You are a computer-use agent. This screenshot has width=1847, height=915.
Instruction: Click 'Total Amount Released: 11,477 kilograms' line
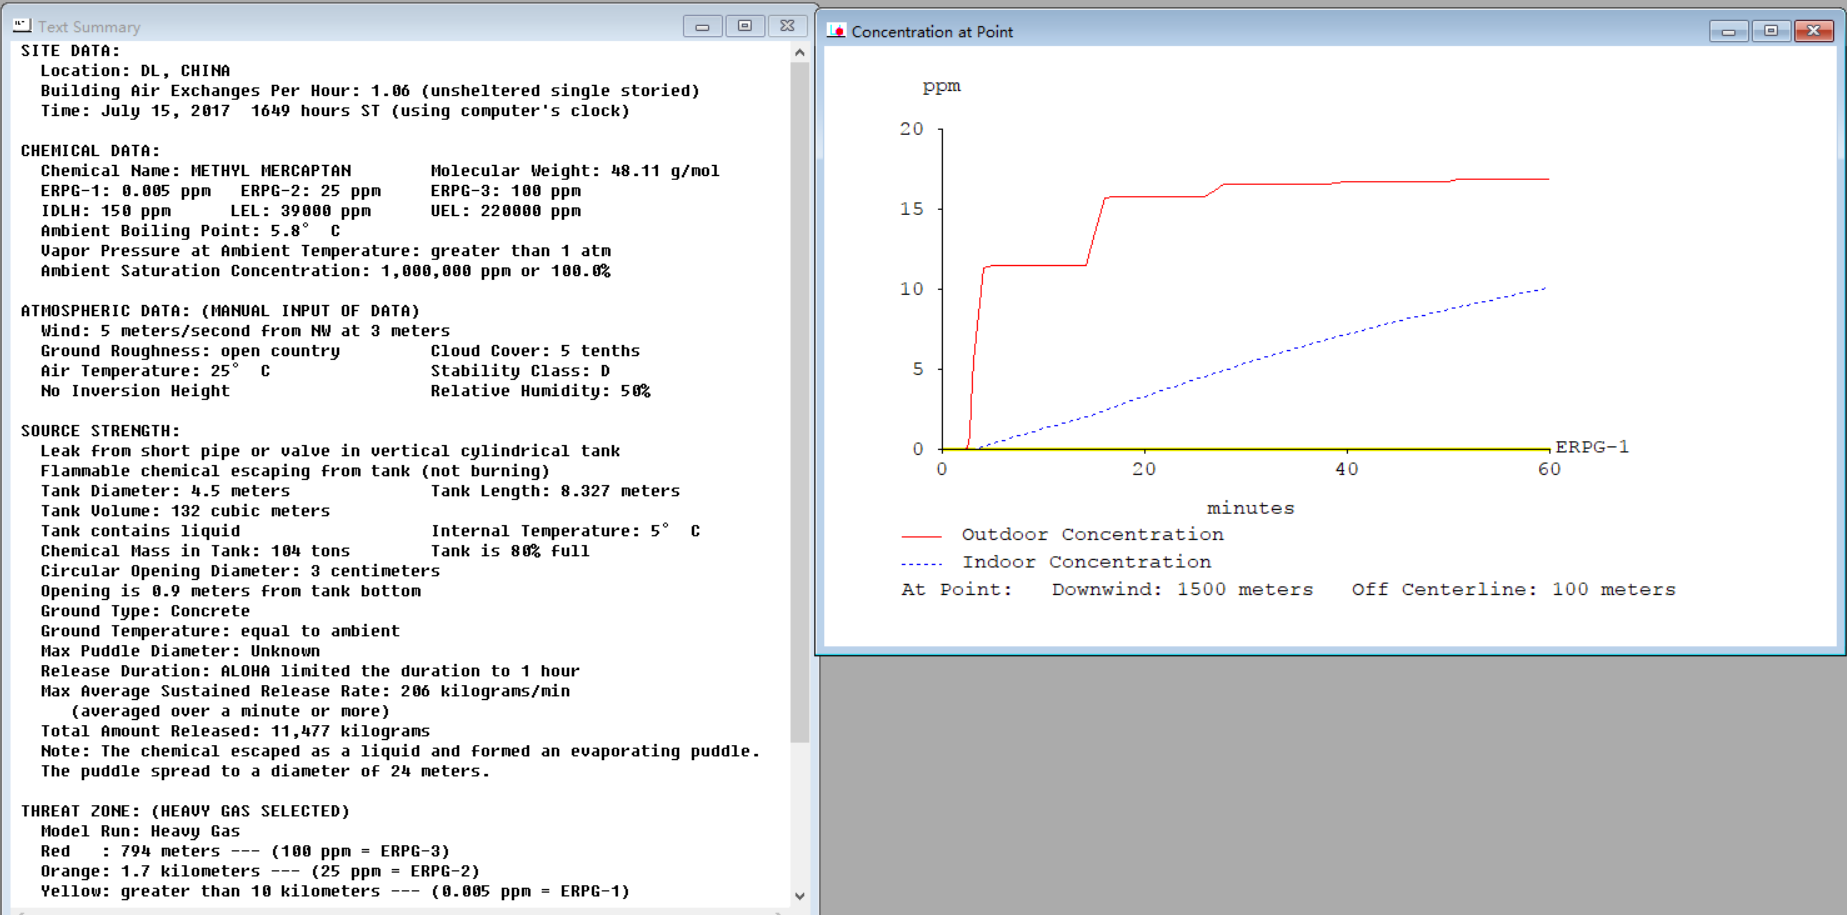tap(235, 731)
